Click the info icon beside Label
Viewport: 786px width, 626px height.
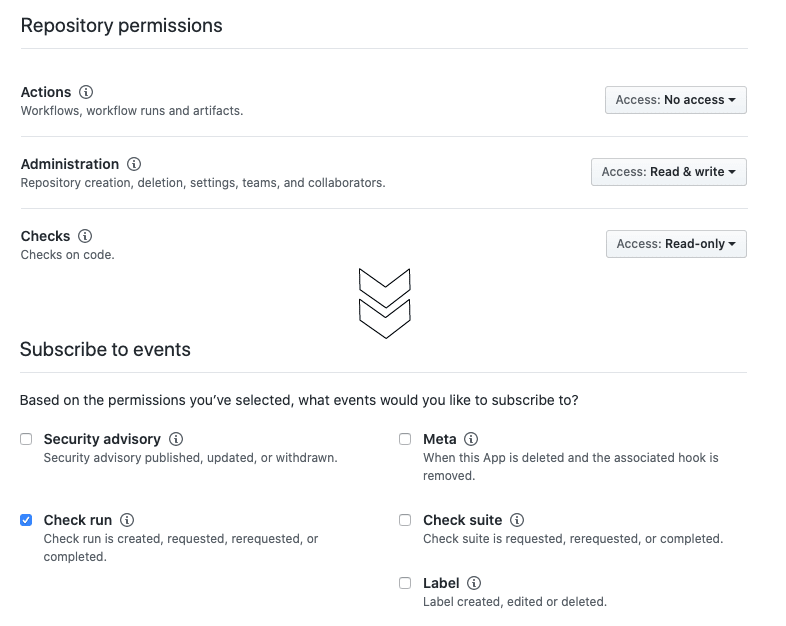point(474,583)
